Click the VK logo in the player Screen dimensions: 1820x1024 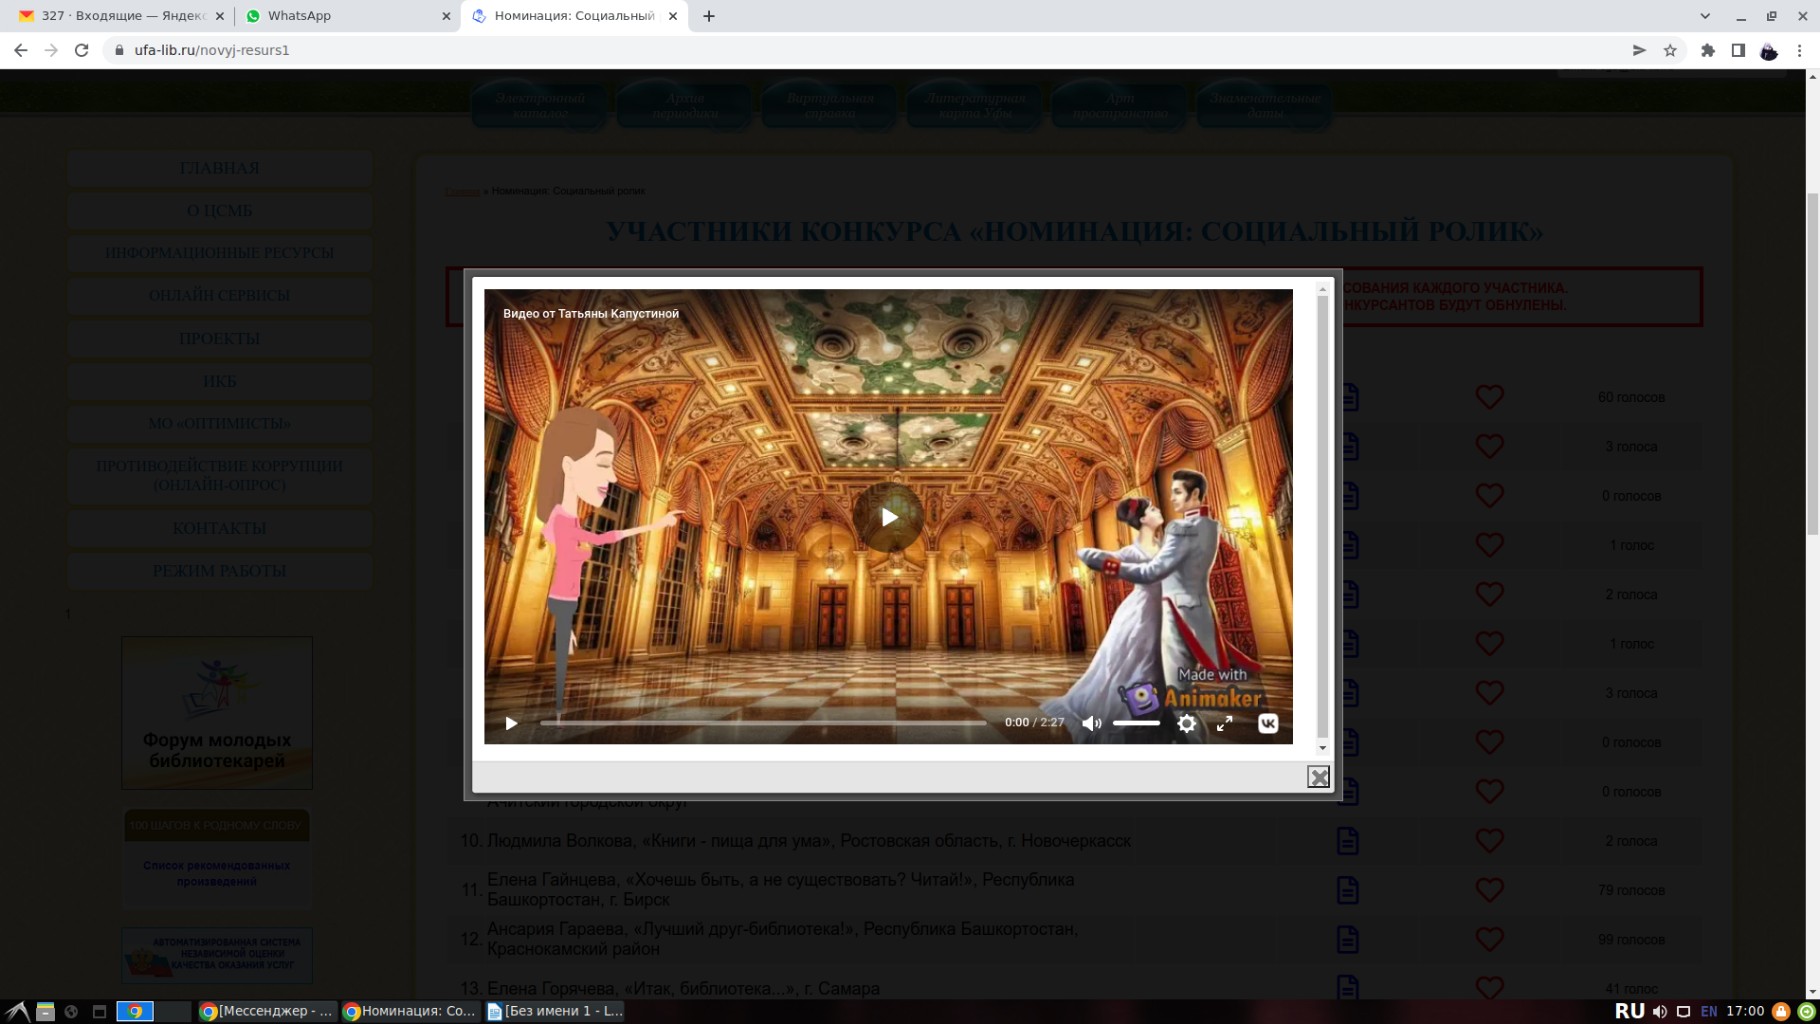click(1267, 723)
